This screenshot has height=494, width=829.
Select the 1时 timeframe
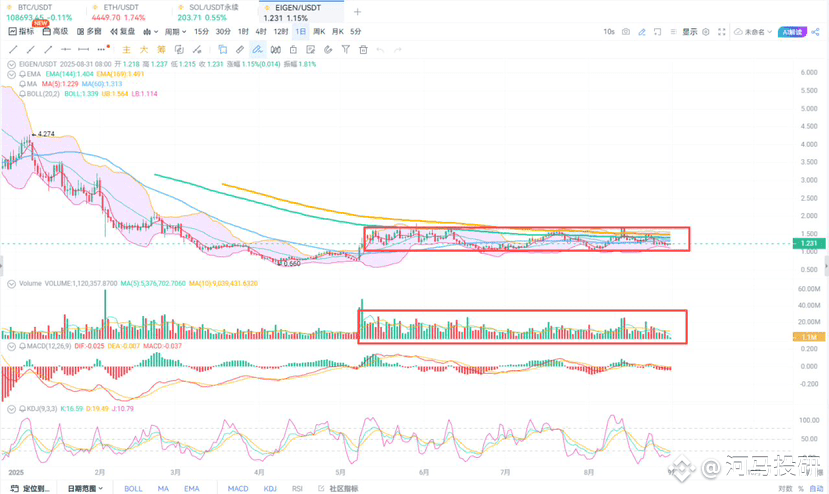(243, 32)
